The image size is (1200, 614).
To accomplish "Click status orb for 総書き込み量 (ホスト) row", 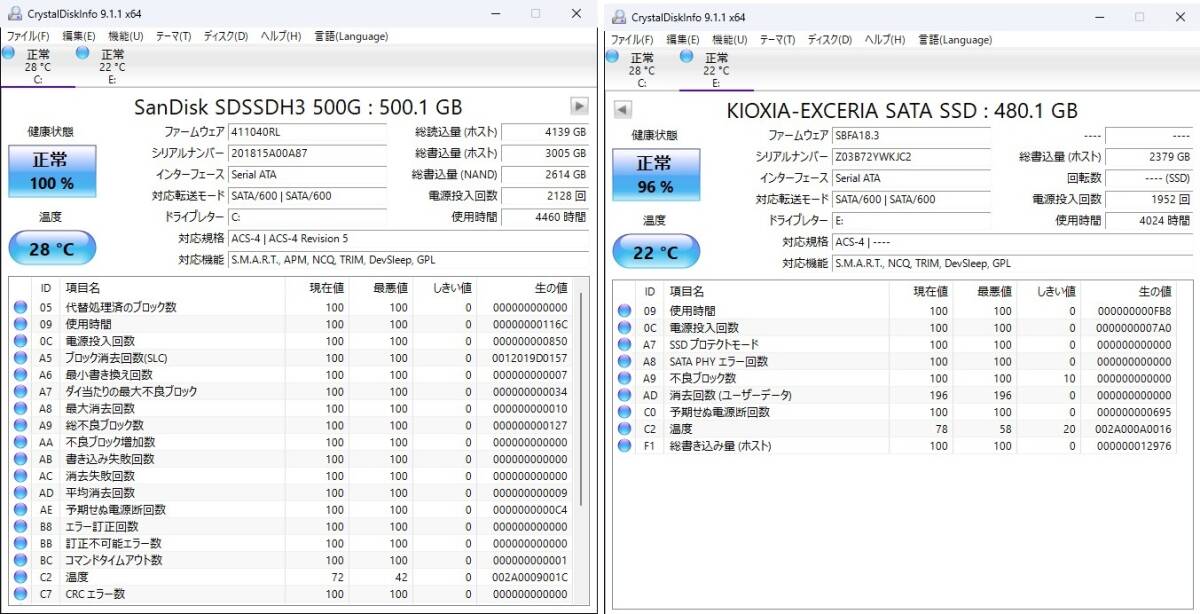I will point(625,446).
